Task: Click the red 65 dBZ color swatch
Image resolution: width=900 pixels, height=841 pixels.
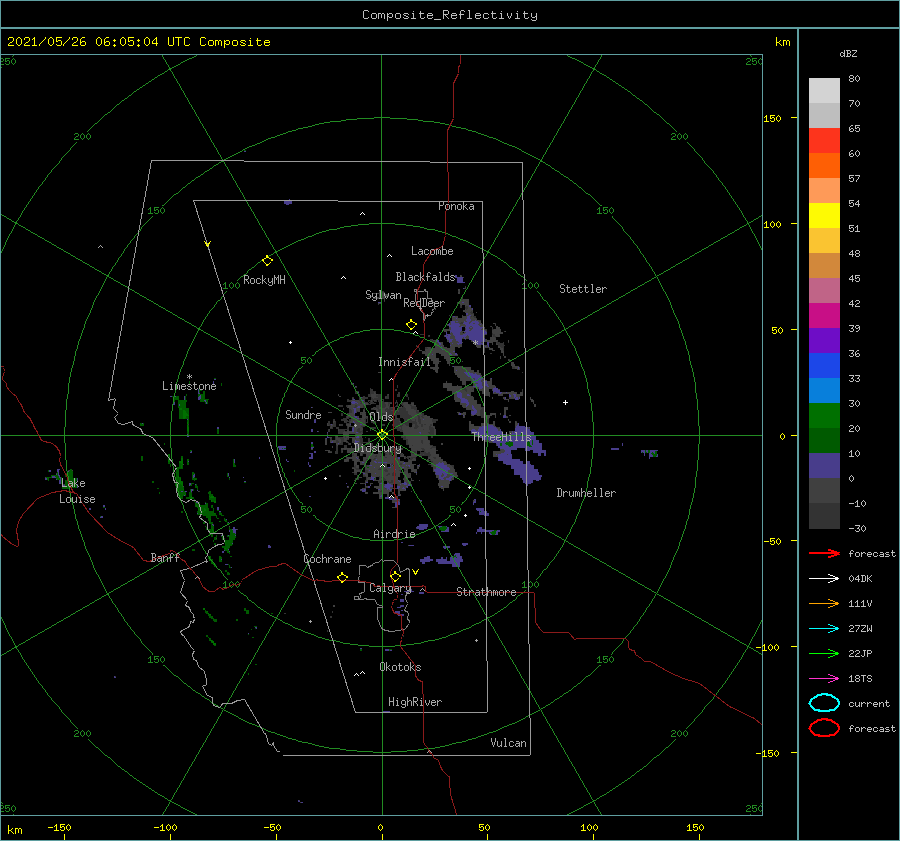Action: [x=824, y=140]
